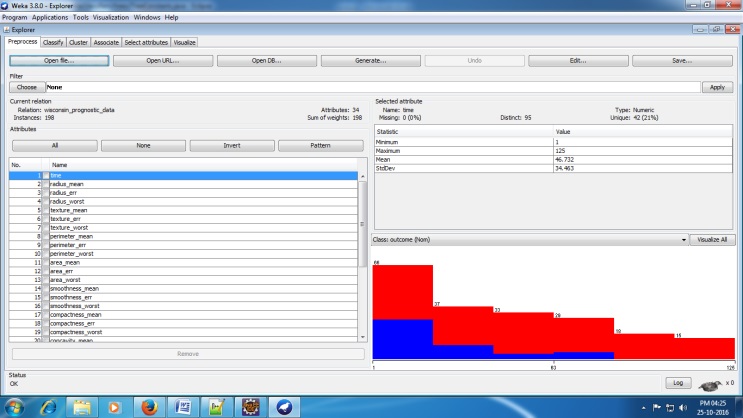The height and width of the screenshot is (418, 743).
Task: Switch to the Classify tab
Action: tap(53, 42)
